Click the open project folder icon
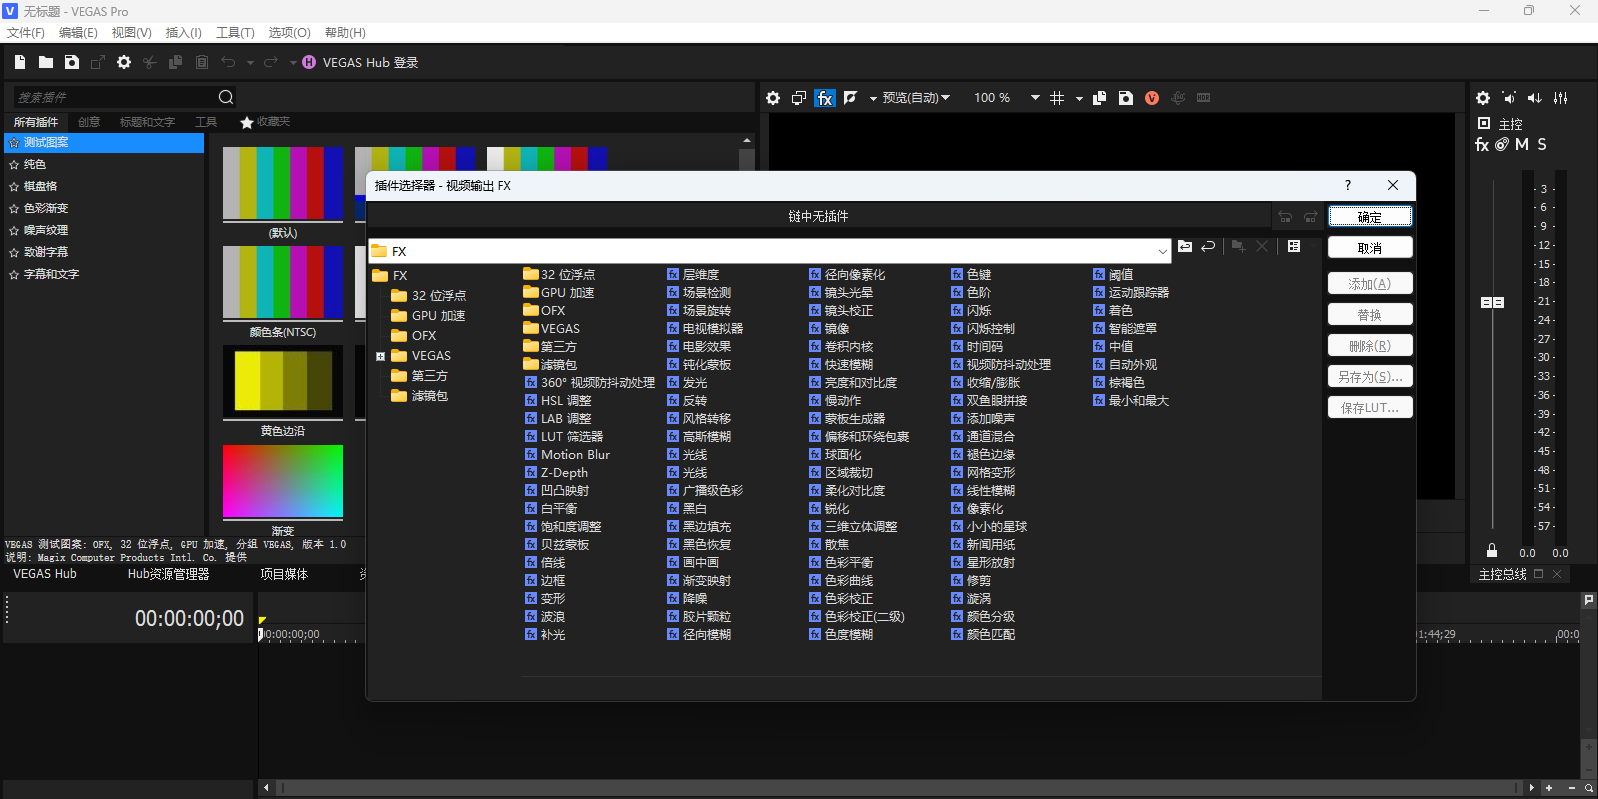 (46, 62)
